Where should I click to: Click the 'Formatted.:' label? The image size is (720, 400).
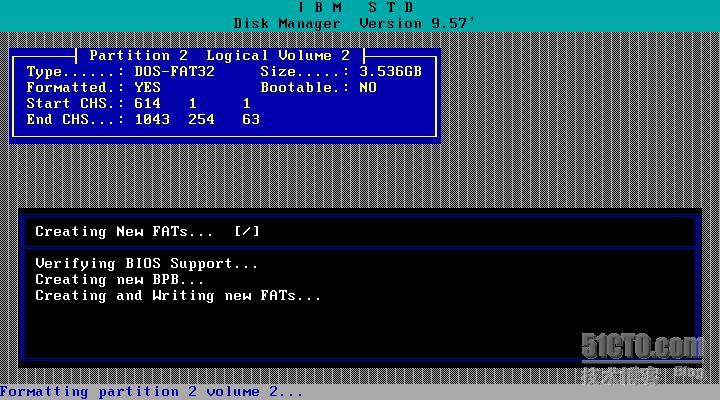[75, 87]
